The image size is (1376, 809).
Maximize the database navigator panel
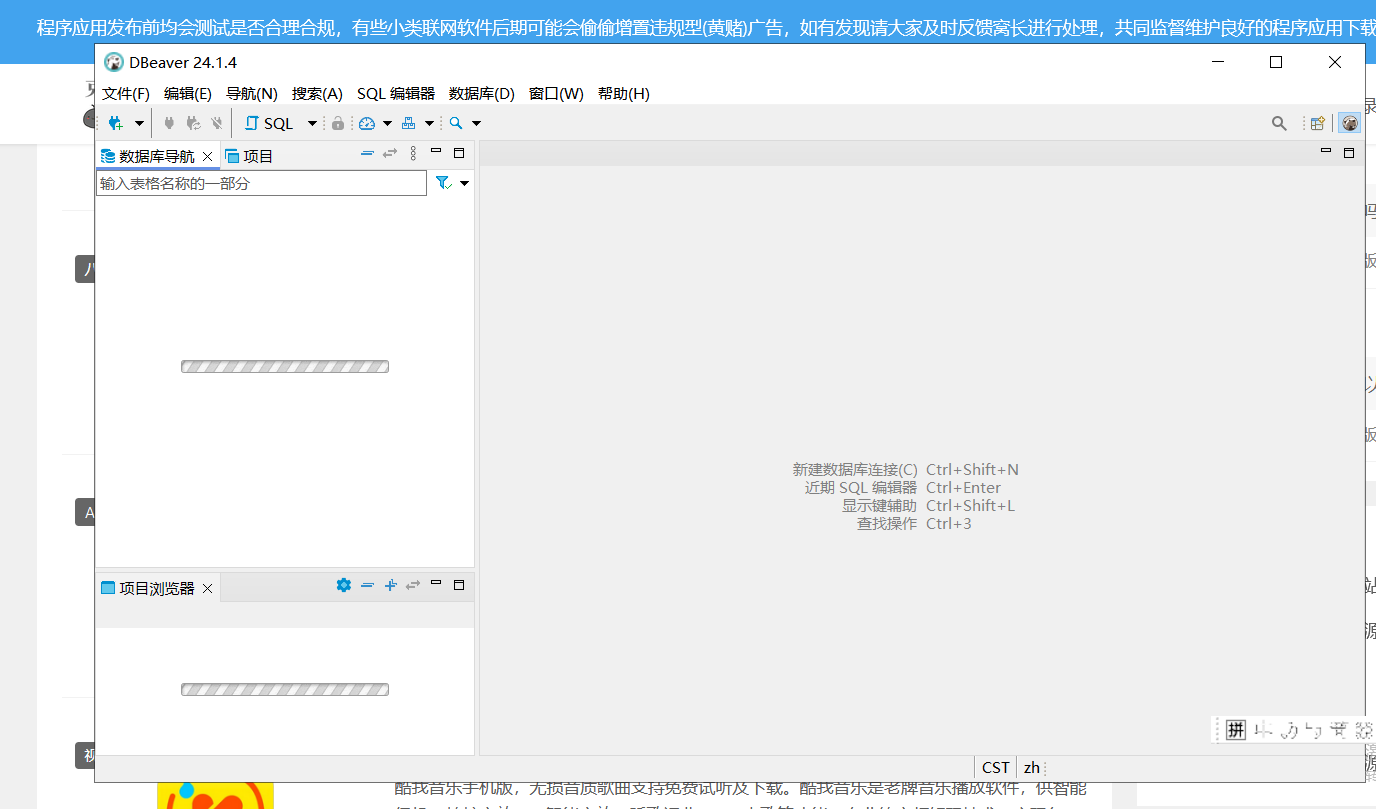459,153
